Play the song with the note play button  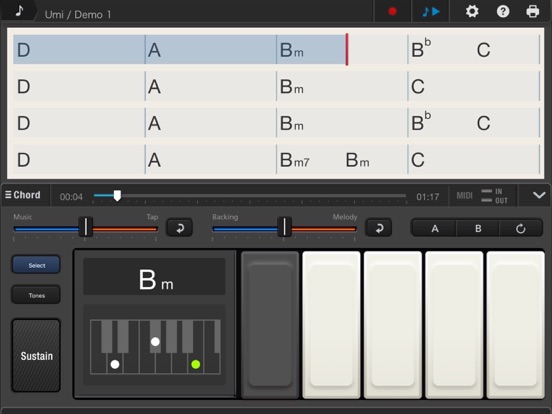point(431,12)
